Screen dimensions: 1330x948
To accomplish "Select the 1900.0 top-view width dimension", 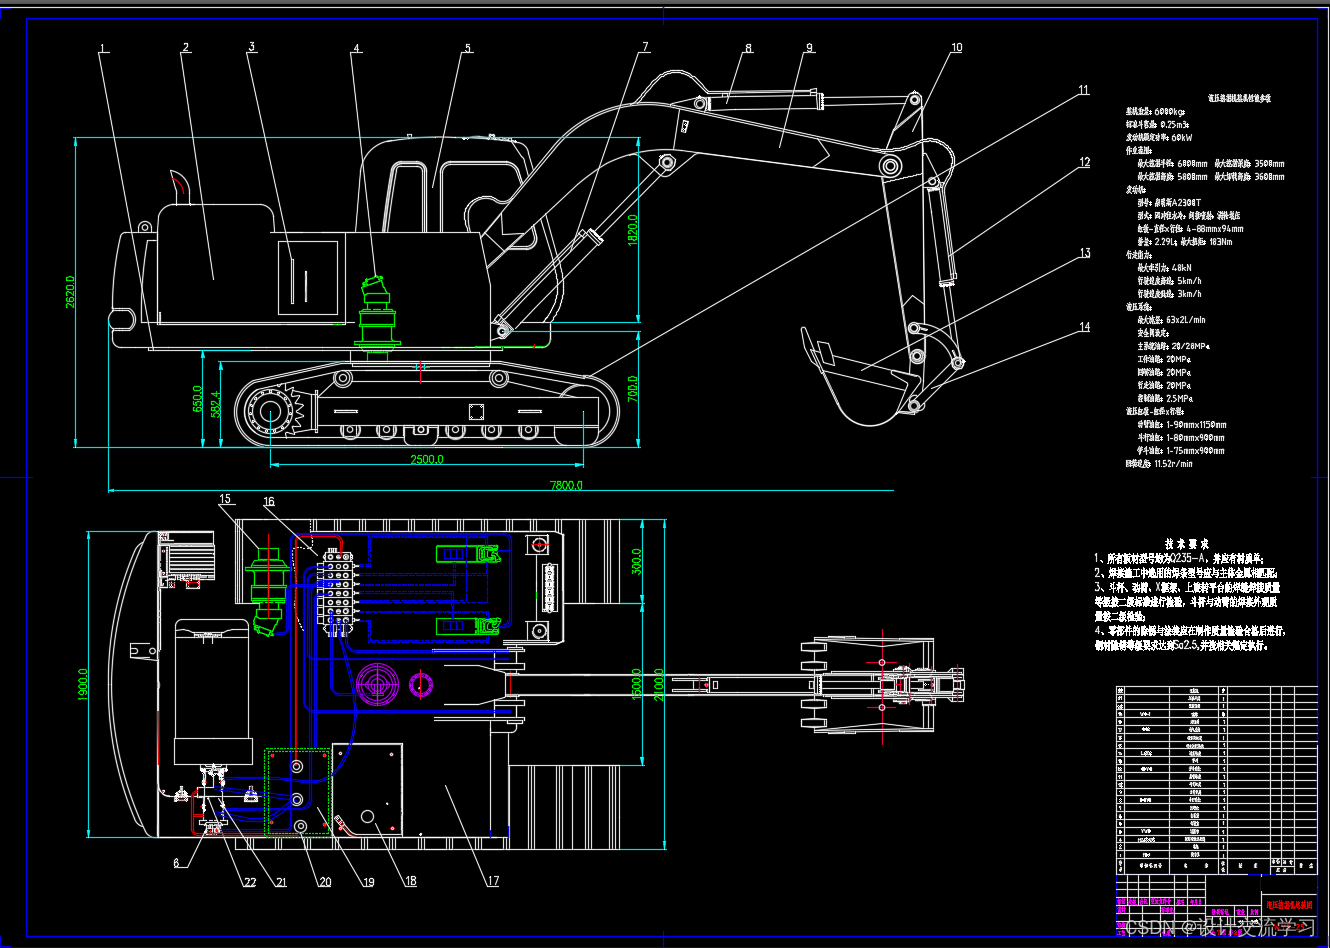I will click(x=83, y=685).
